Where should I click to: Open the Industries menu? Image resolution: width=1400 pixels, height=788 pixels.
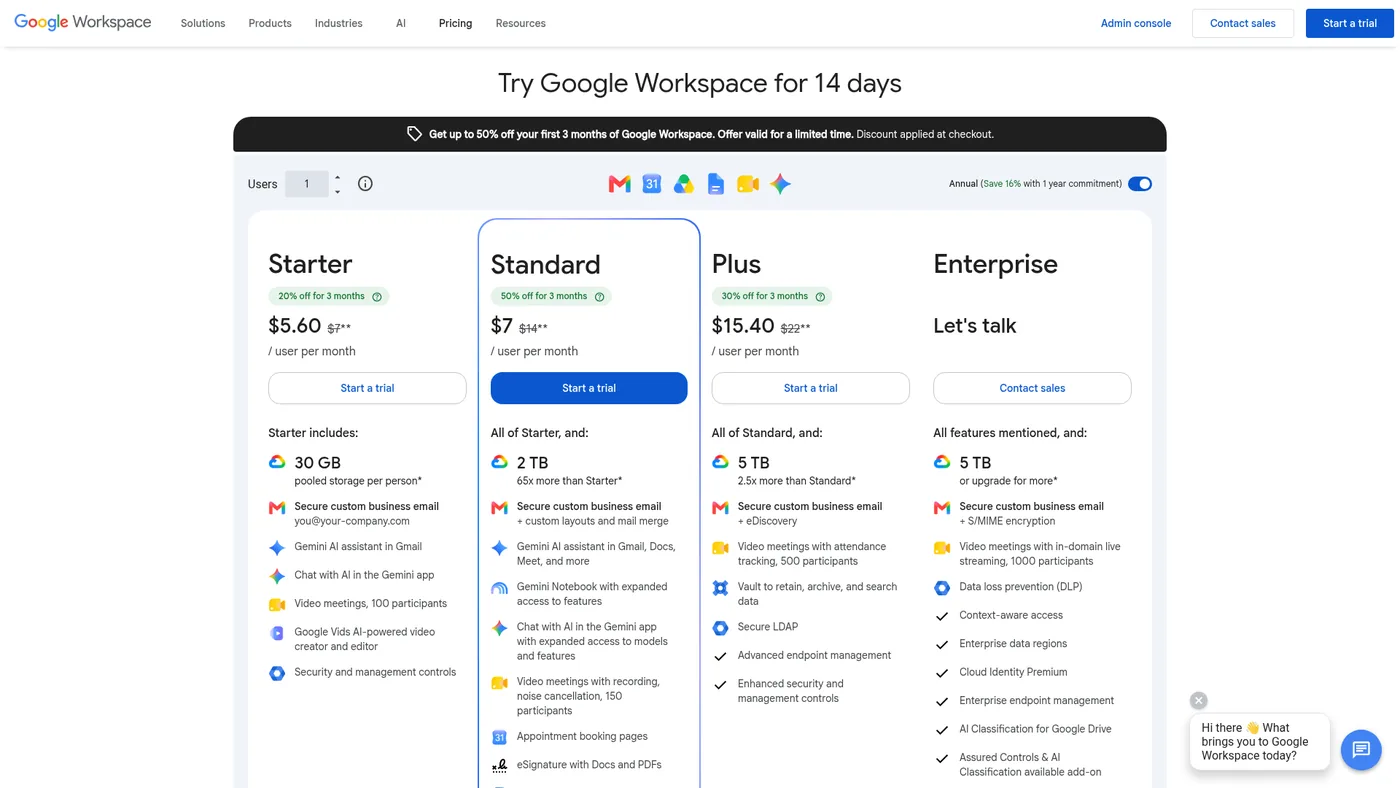339,23
